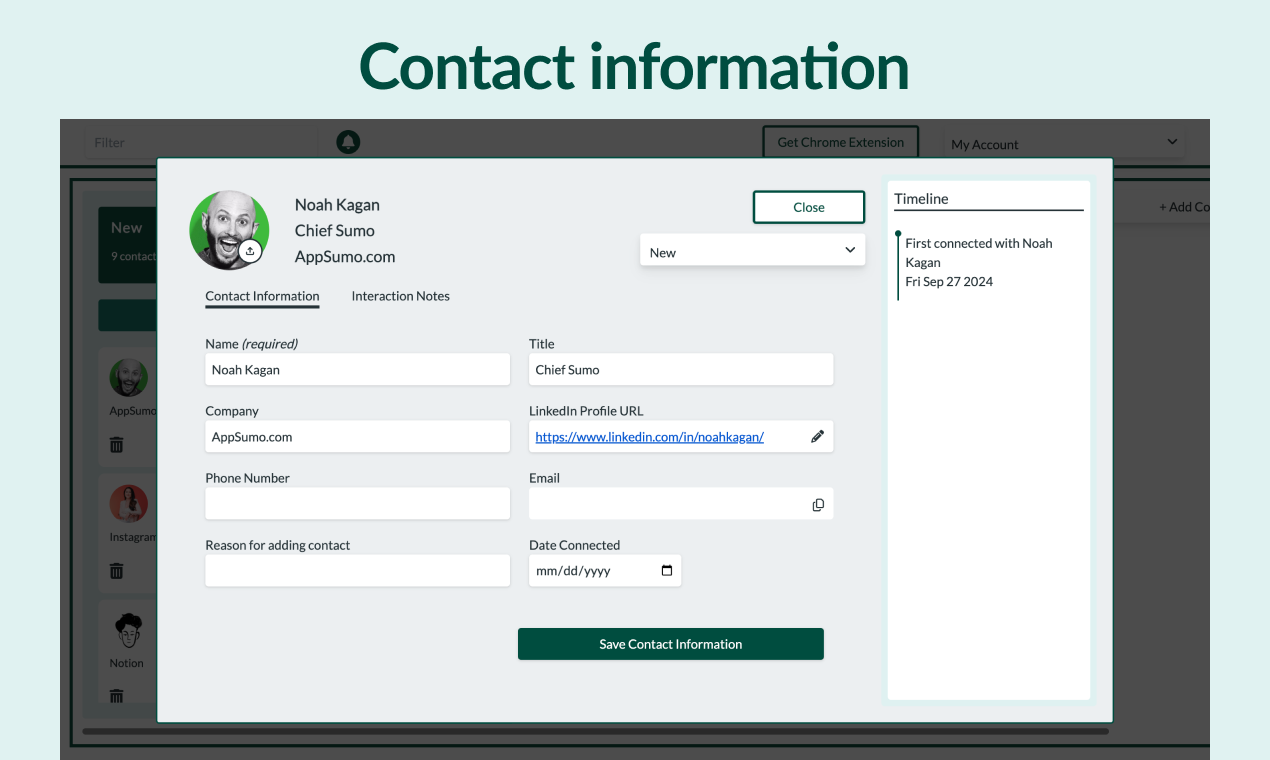Click the Filter search field
1270x760 pixels.
pyautogui.click(x=201, y=142)
